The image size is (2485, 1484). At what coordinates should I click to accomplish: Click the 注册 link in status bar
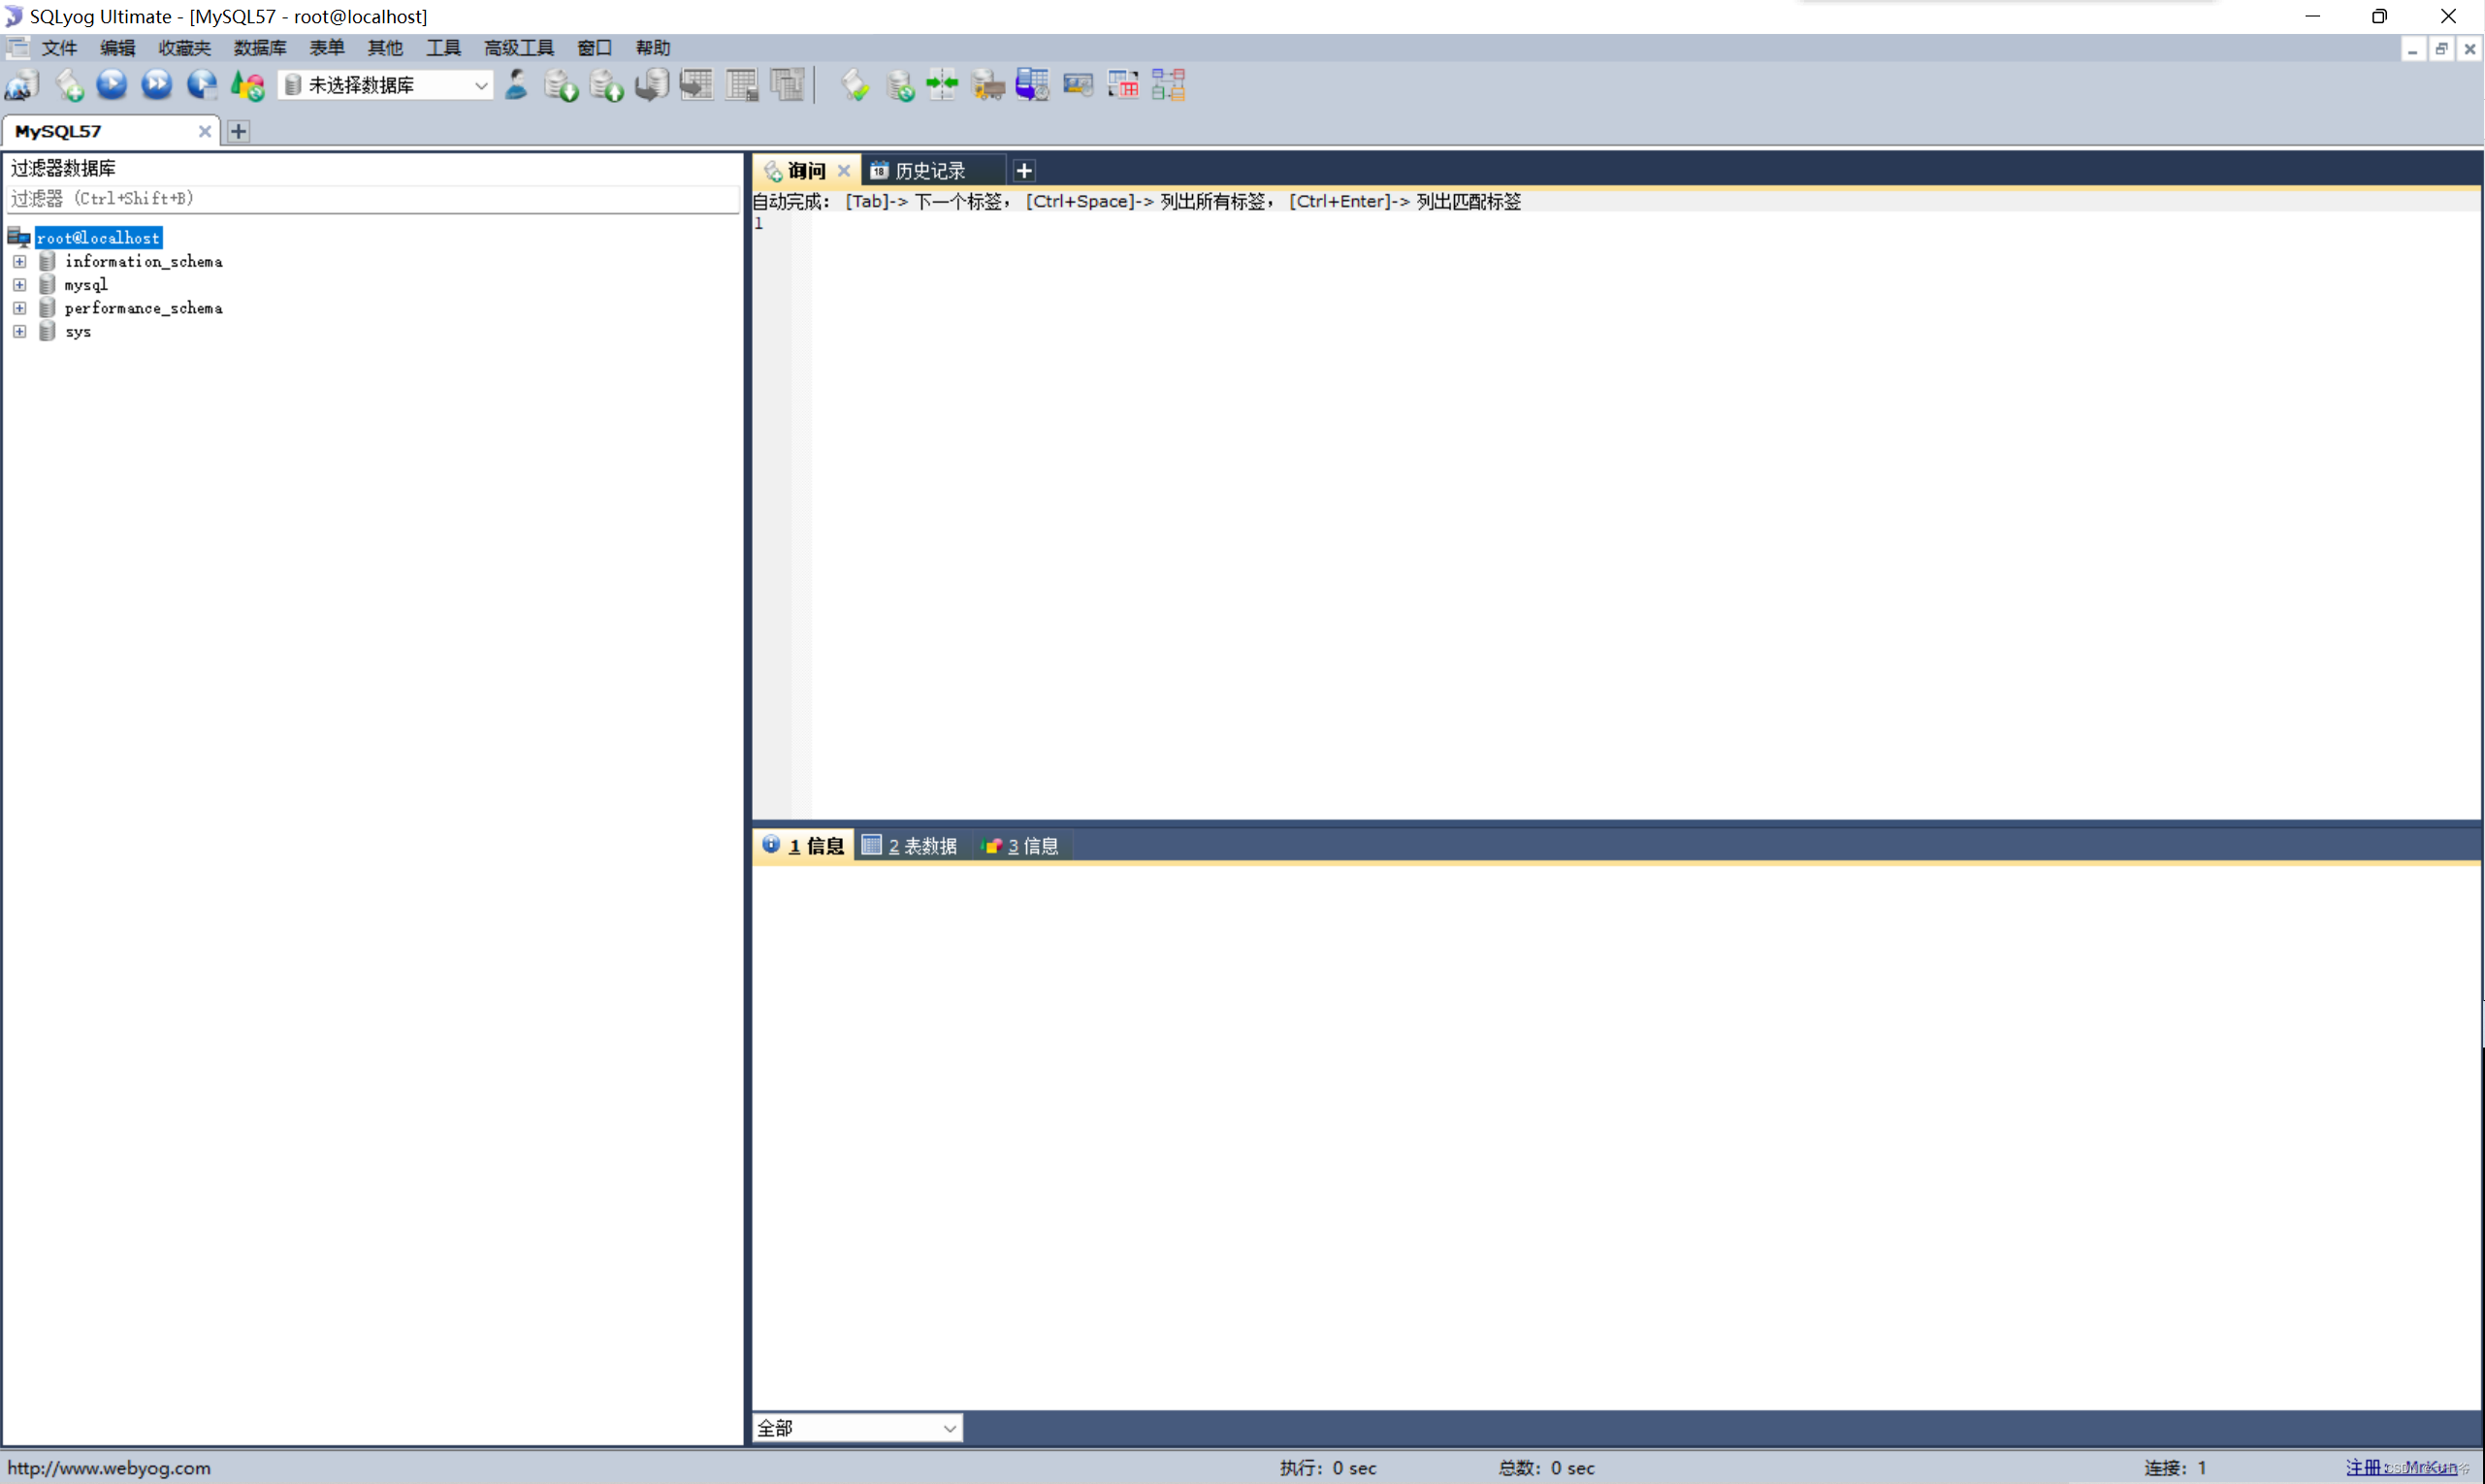[x=2365, y=1467]
